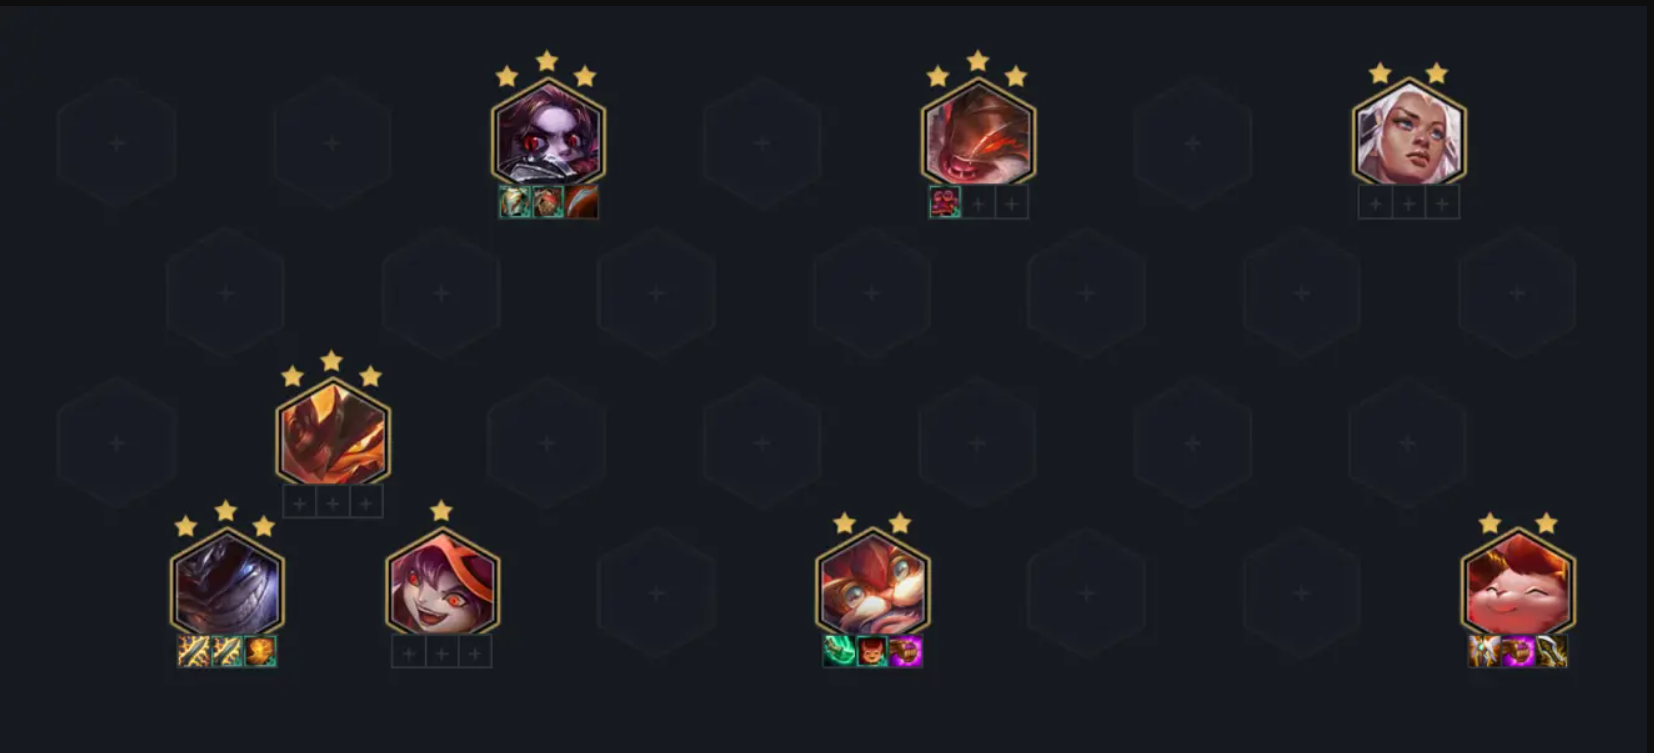This screenshot has height=753, width=1654.
Task: Select the red slashing champion with cloth item
Action: [x=978, y=133]
